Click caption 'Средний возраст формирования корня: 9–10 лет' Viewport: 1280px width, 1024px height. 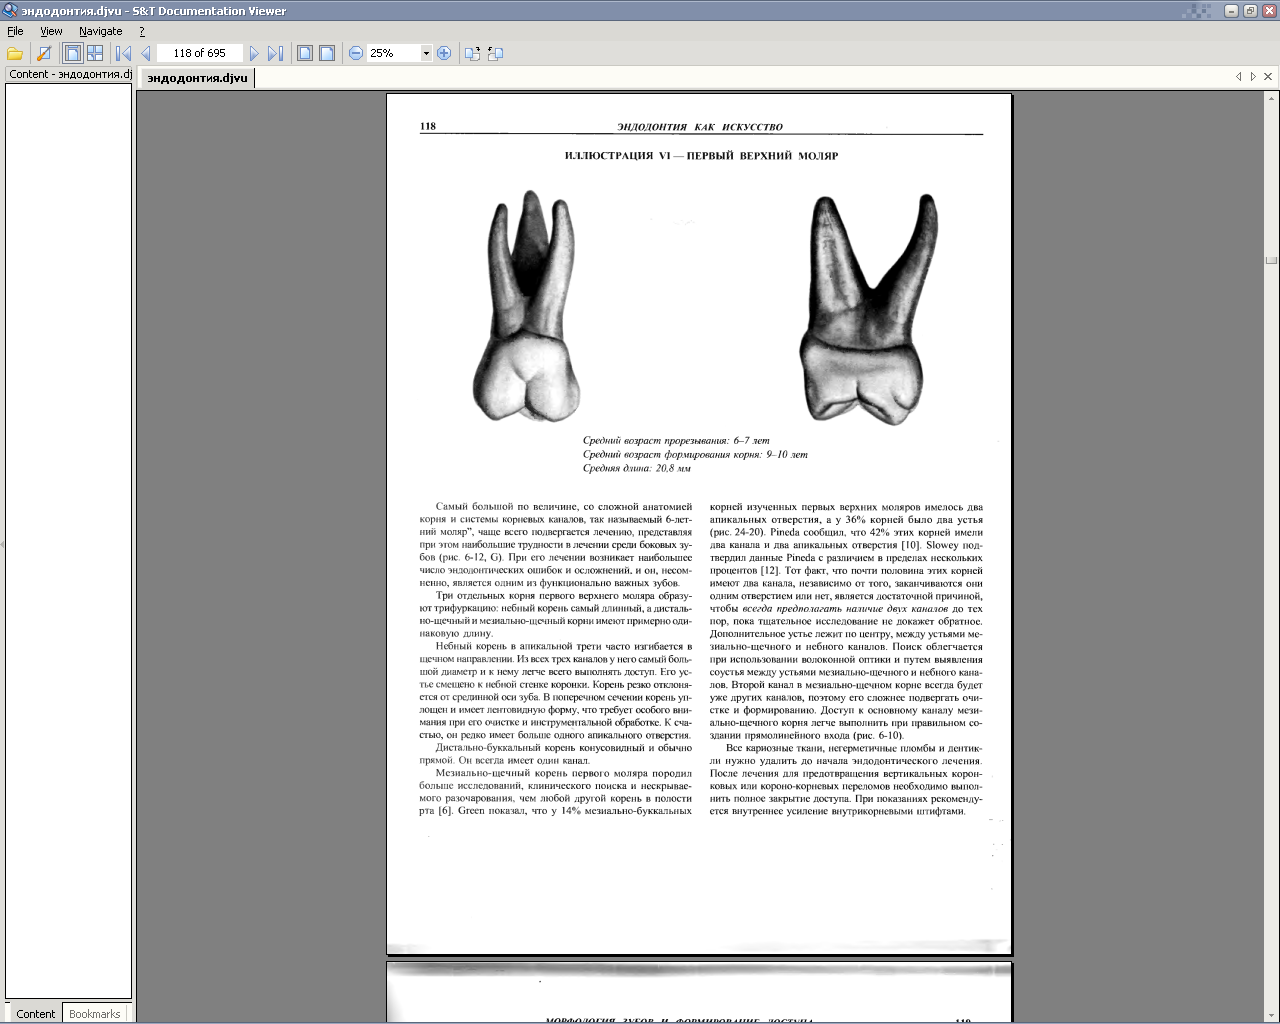tap(695, 454)
